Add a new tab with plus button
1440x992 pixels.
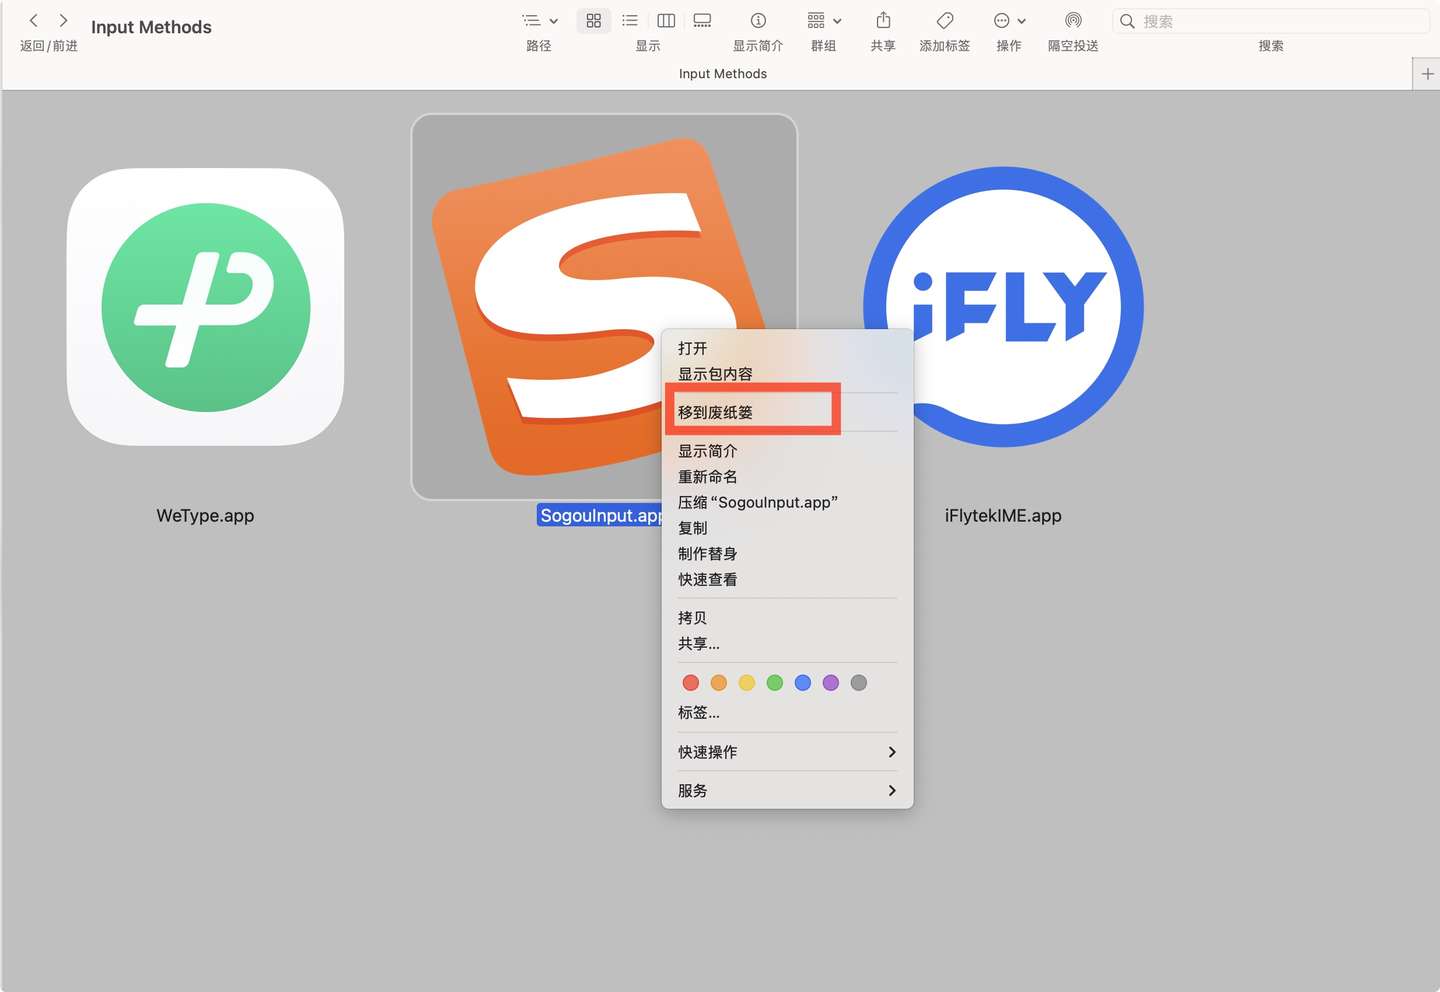(x=1427, y=74)
